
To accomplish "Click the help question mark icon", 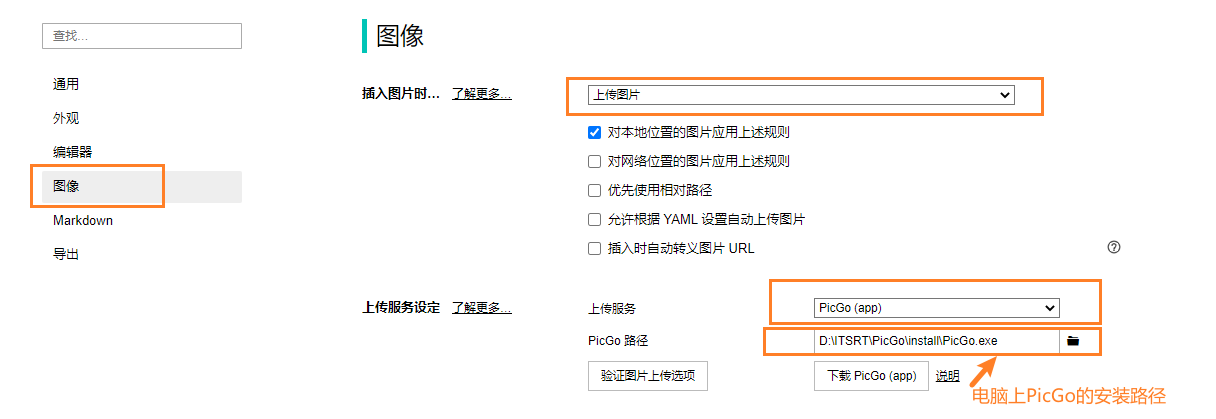I will [x=1114, y=247].
